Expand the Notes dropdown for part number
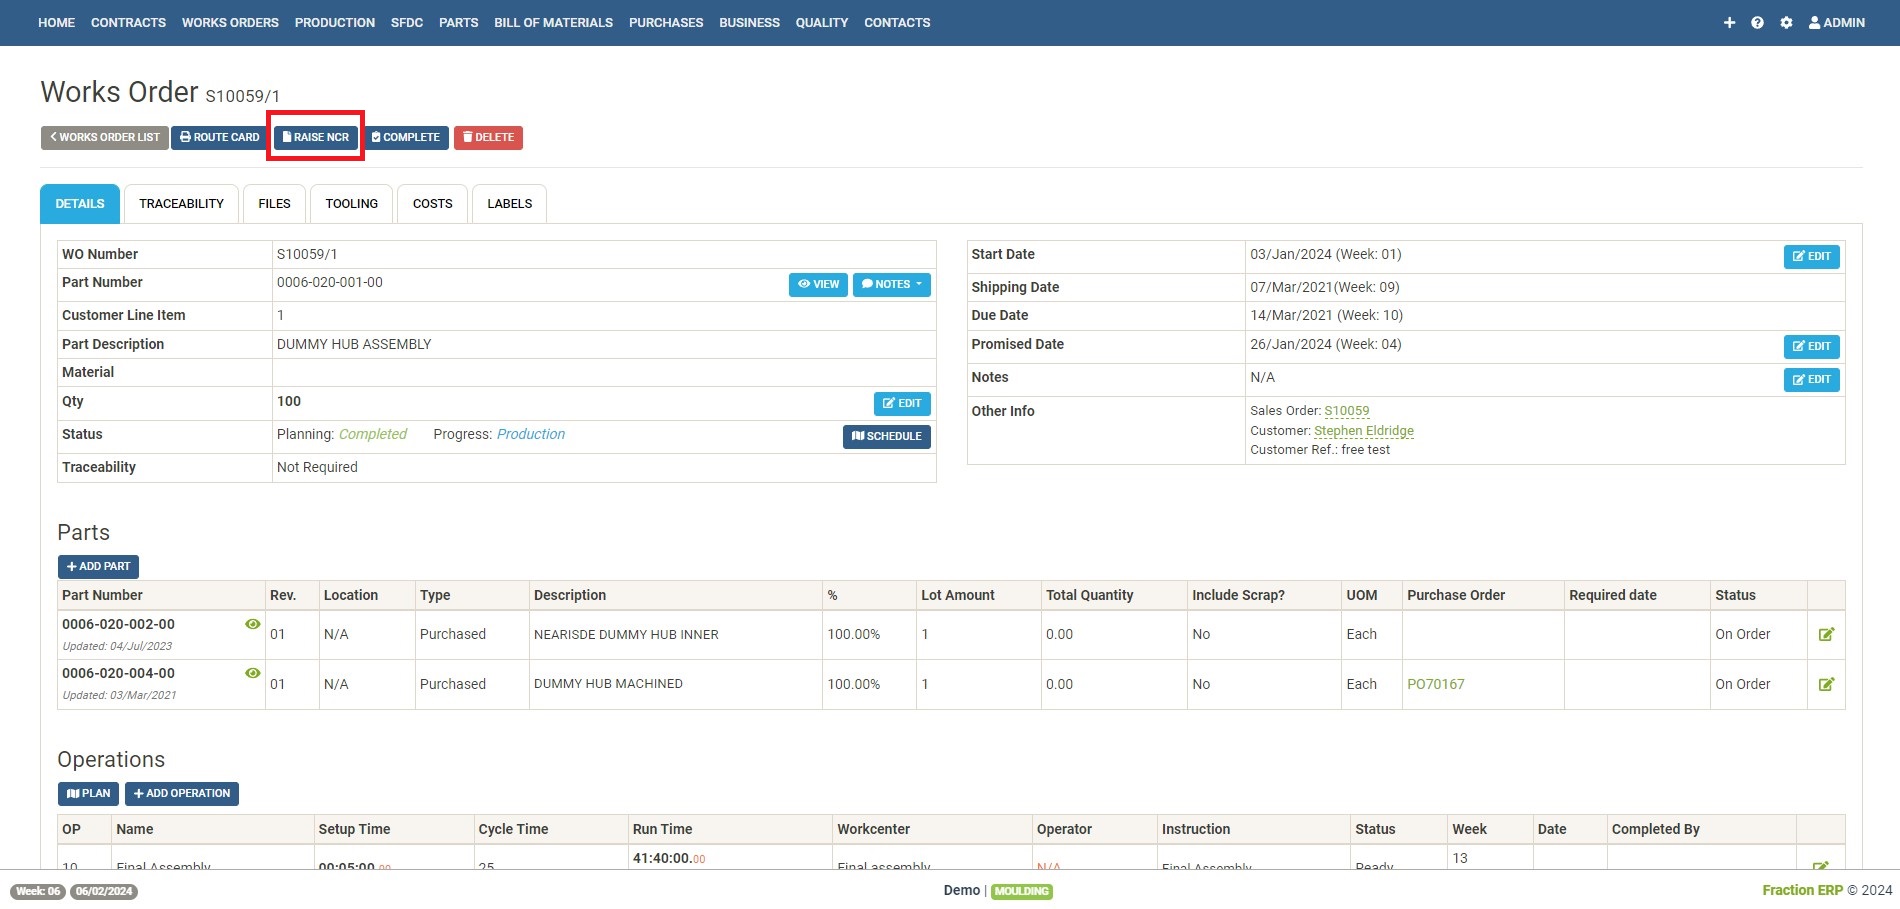The width and height of the screenshot is (1900, 909). [891, 285]
